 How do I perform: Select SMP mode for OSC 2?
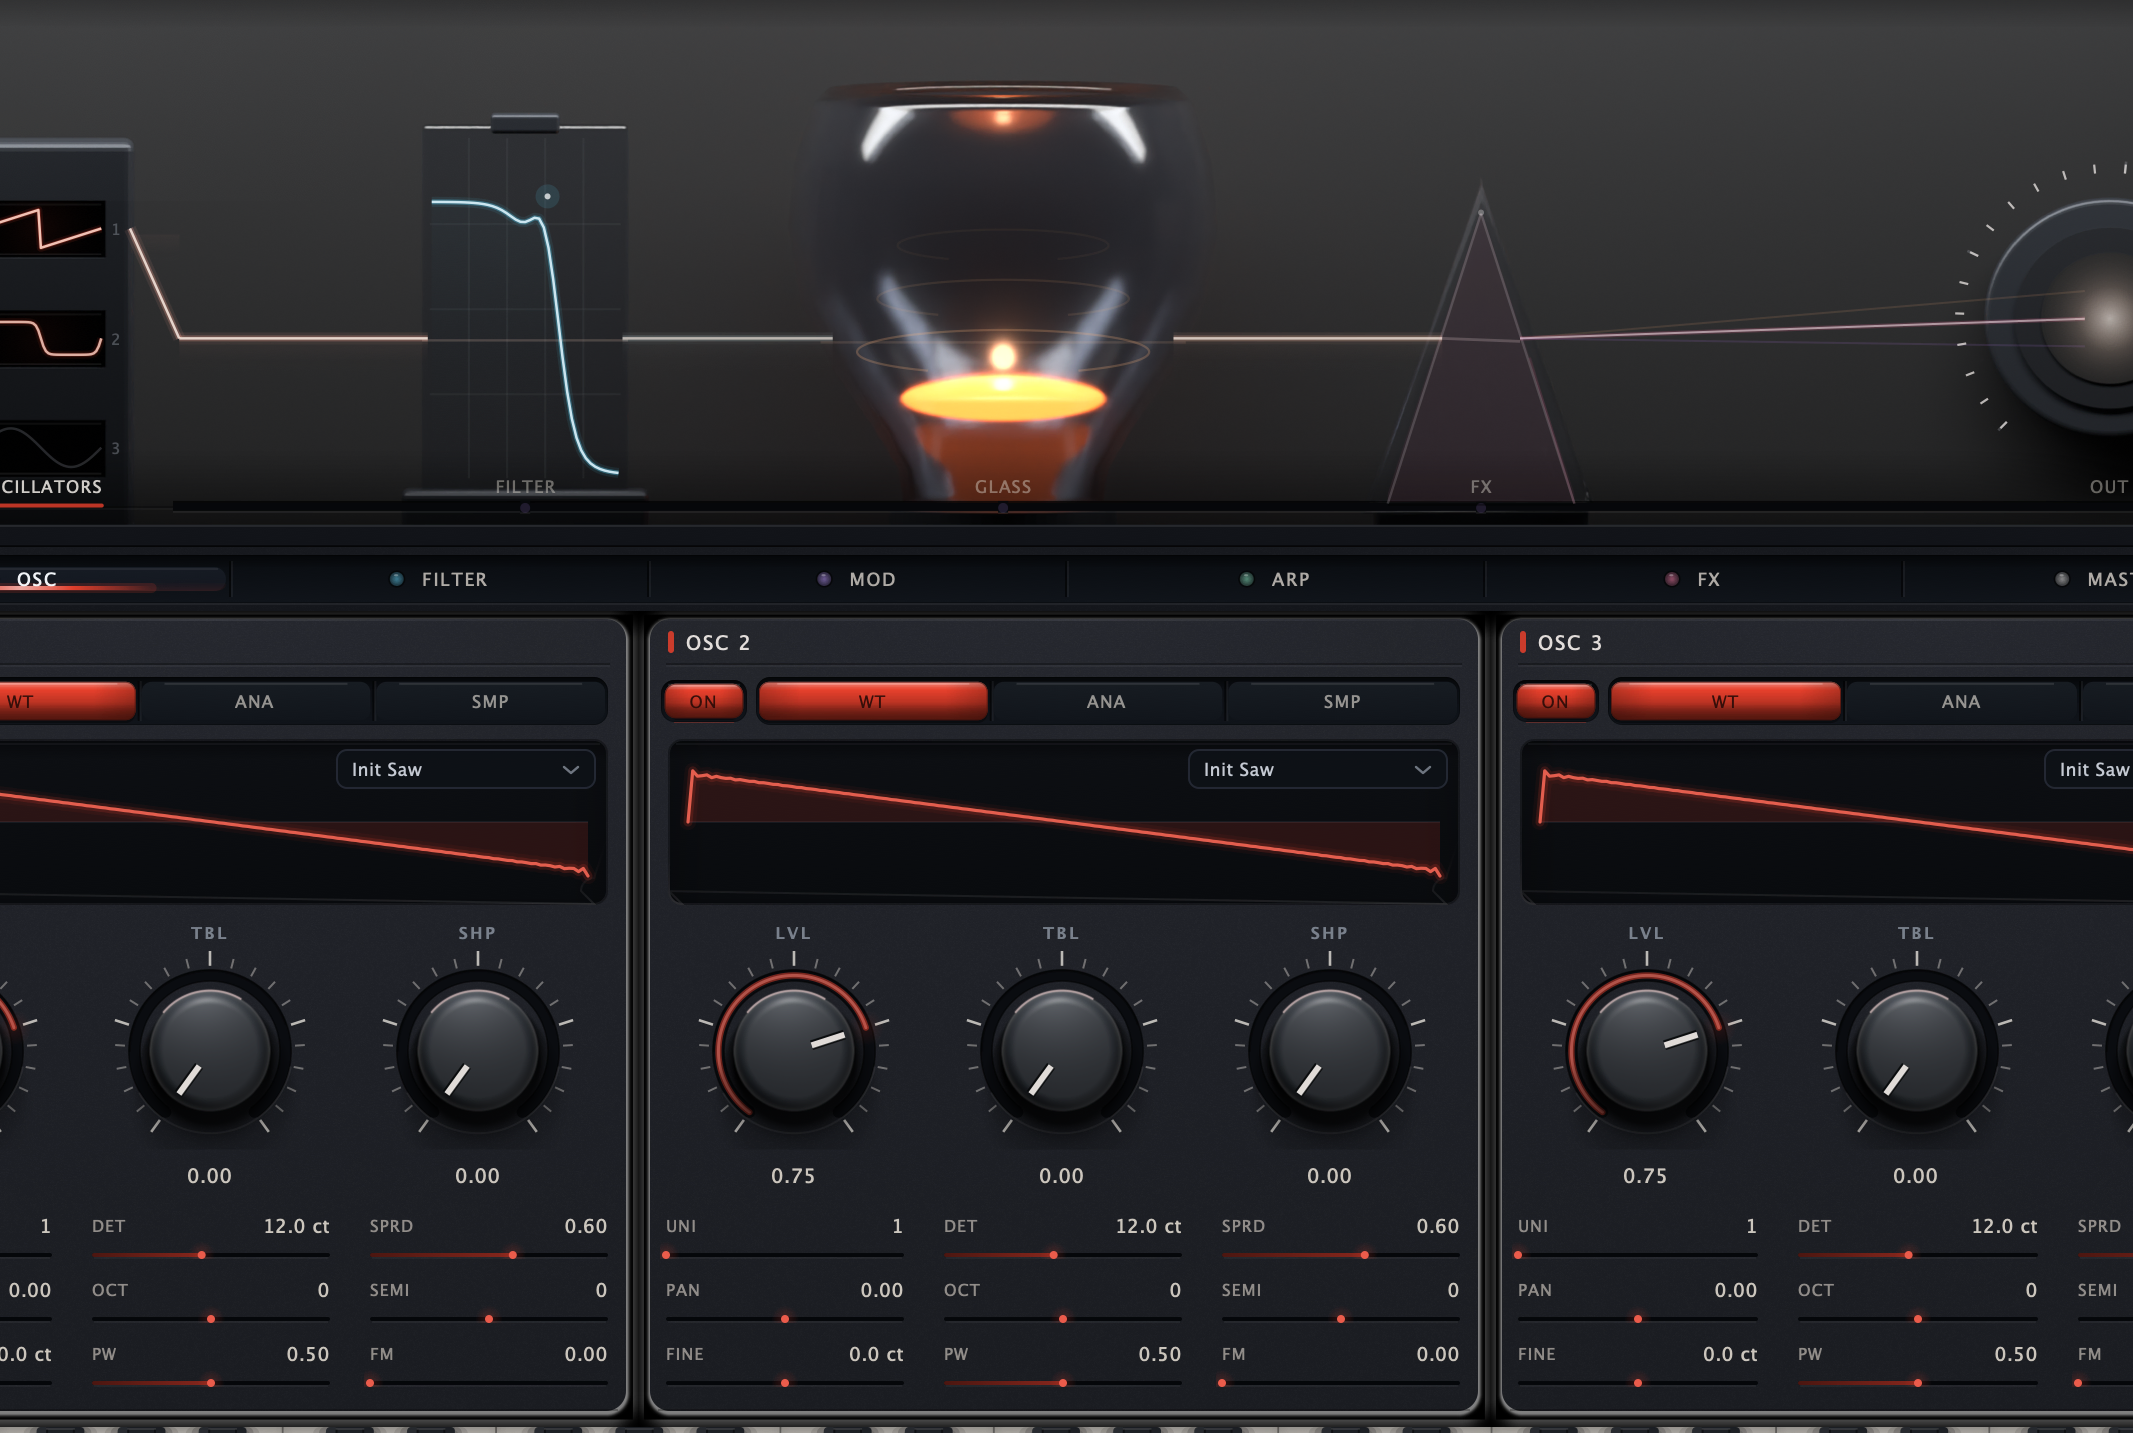click(1342, 701)
